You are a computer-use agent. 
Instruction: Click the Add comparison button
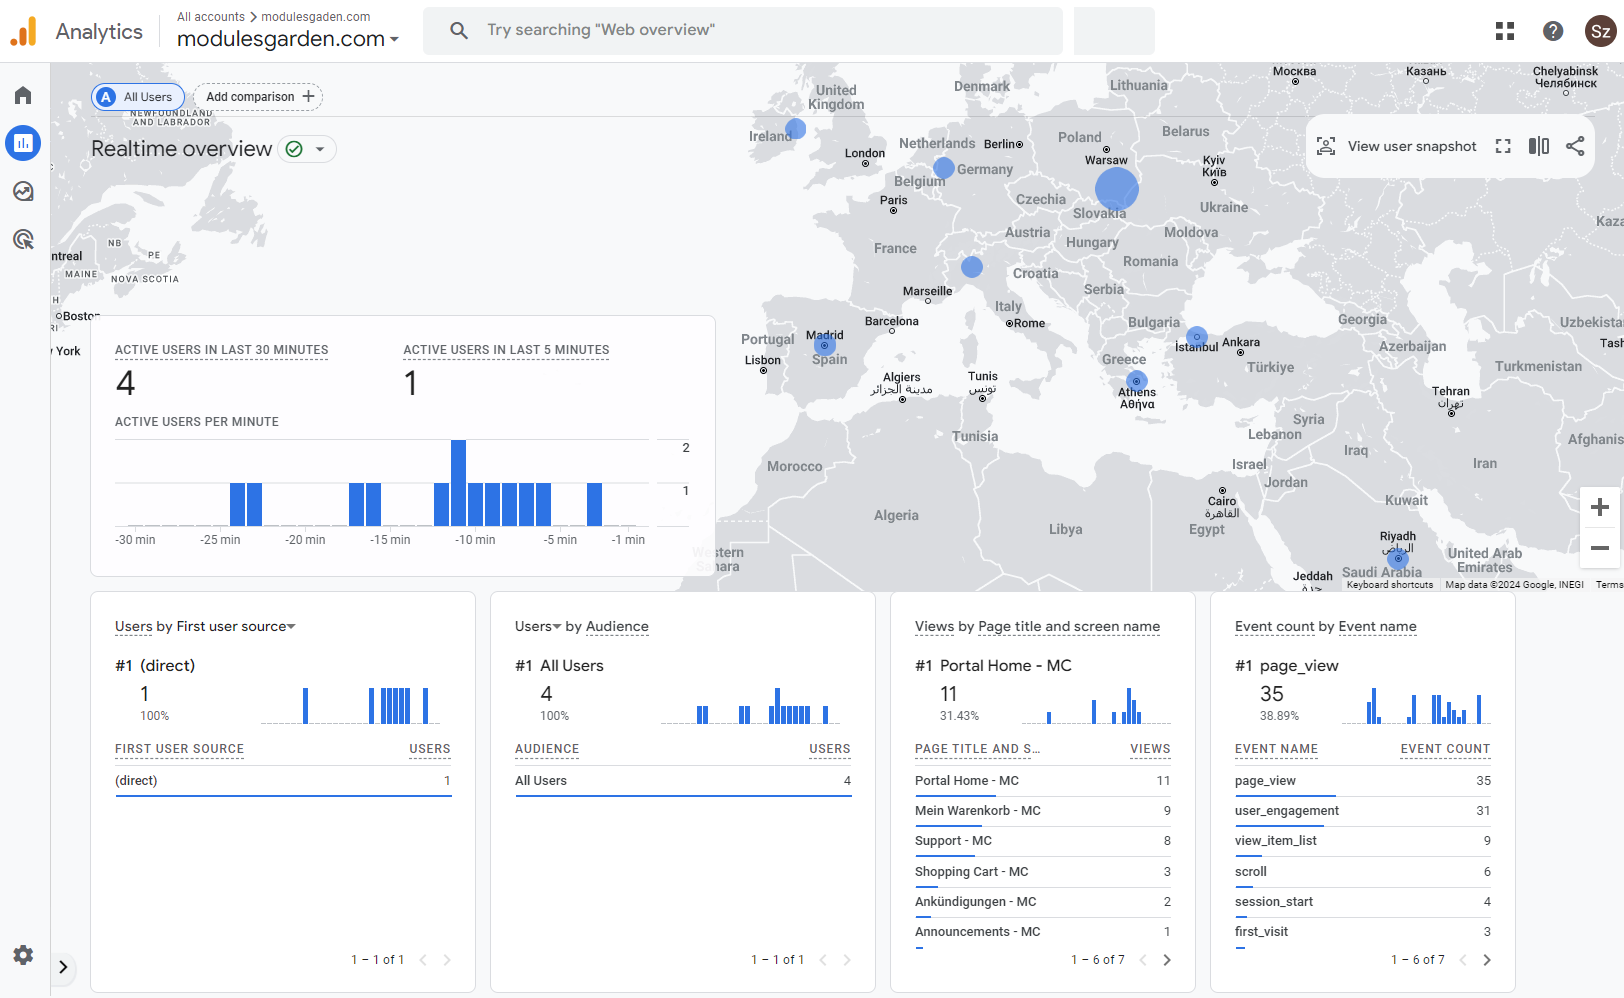coord(256,96)
